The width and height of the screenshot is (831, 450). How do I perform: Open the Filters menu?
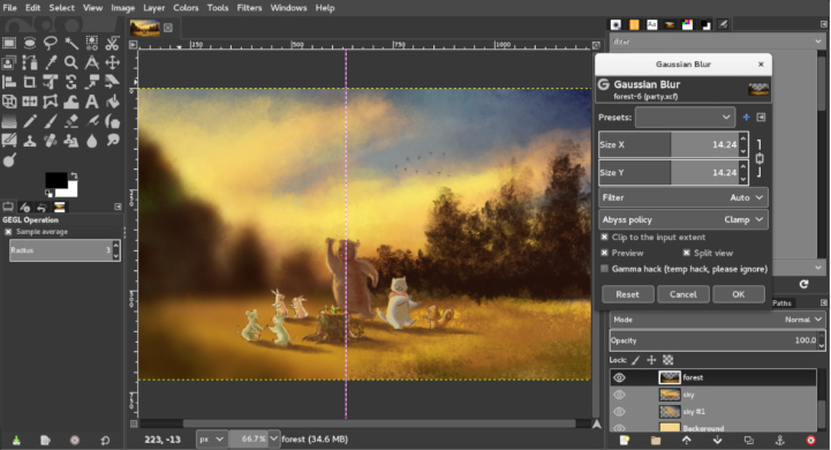coord(249,8)
